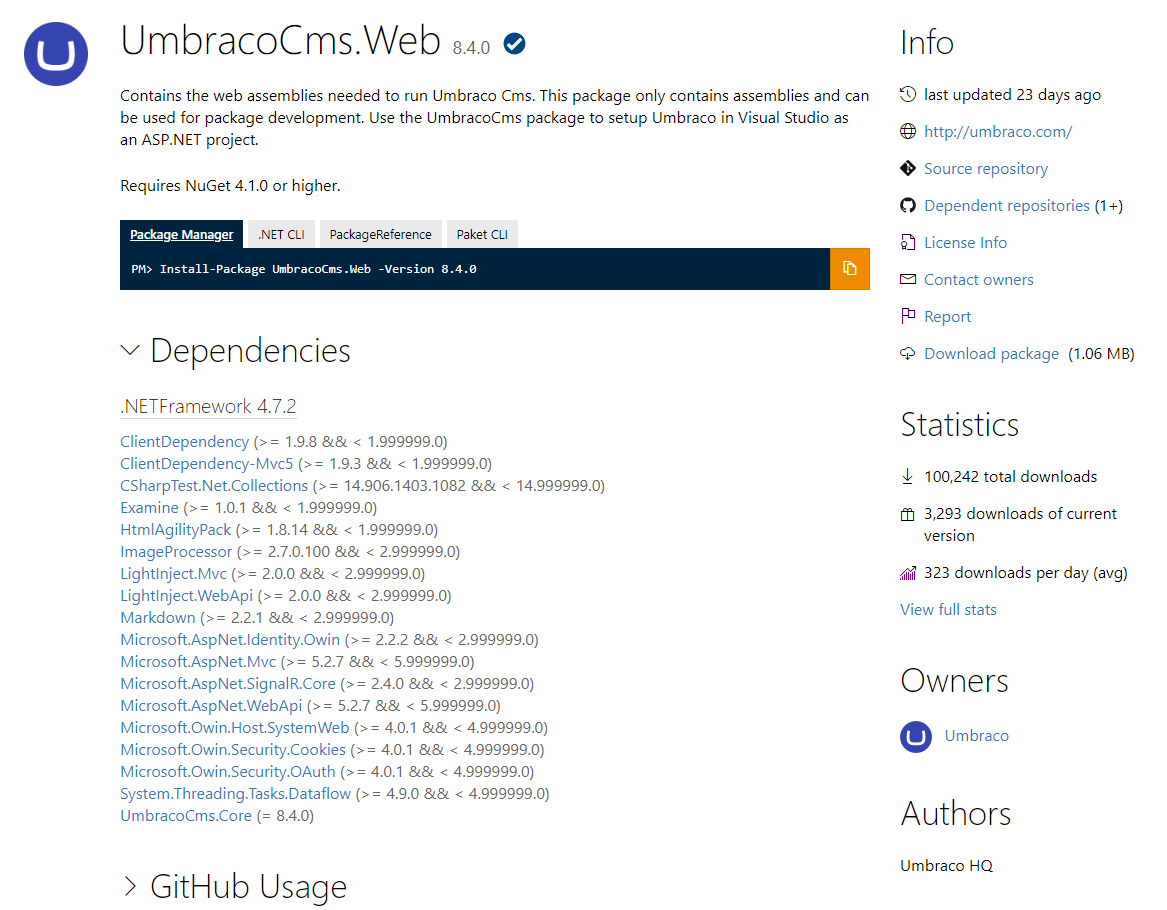Open the Microsoft.Owin.Security.Cookies dependency link
The height and width of the screenshot is (910, 1167).
pyautogui.click(x=233, y=750)
